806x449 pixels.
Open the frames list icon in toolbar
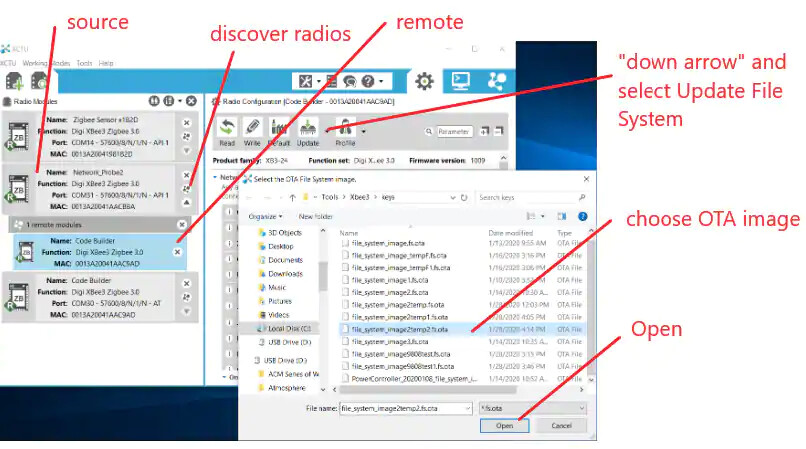(332, 81)
